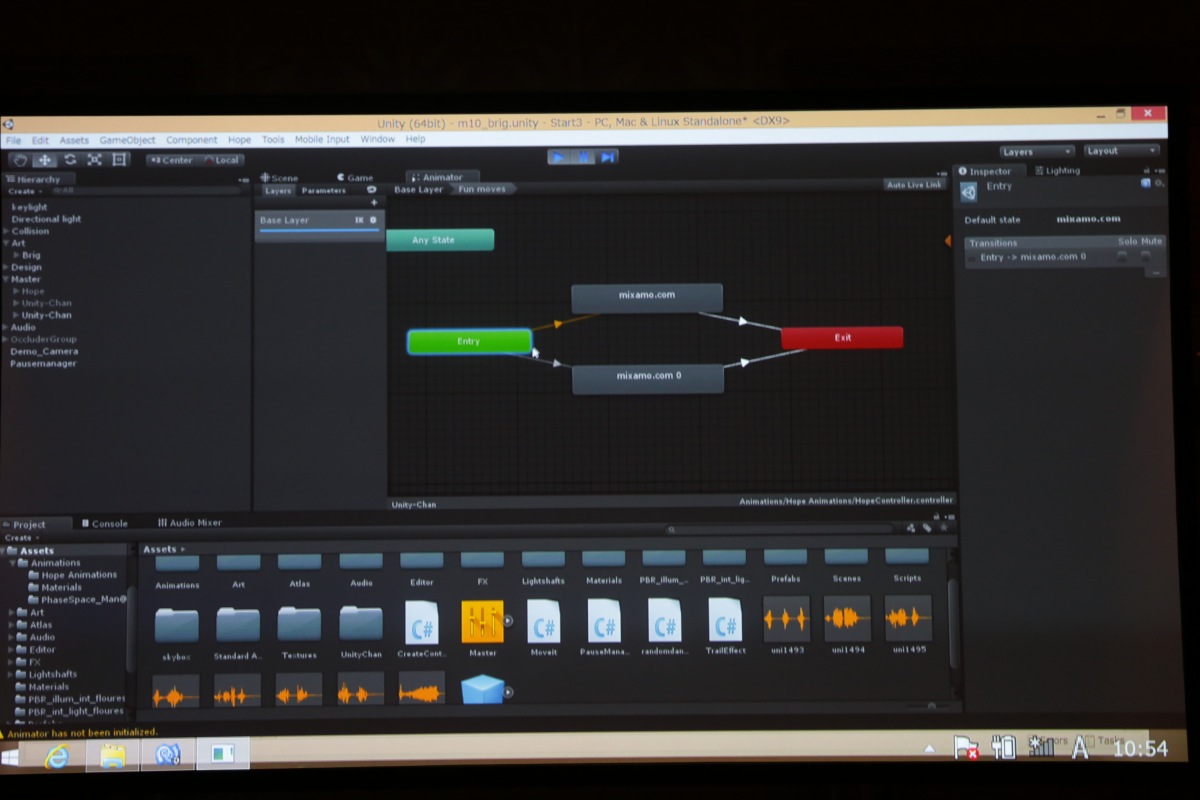1200x800 pixels.
Task: Select the mixamo.com 0 state node
Action: click(x=648, y=379)
